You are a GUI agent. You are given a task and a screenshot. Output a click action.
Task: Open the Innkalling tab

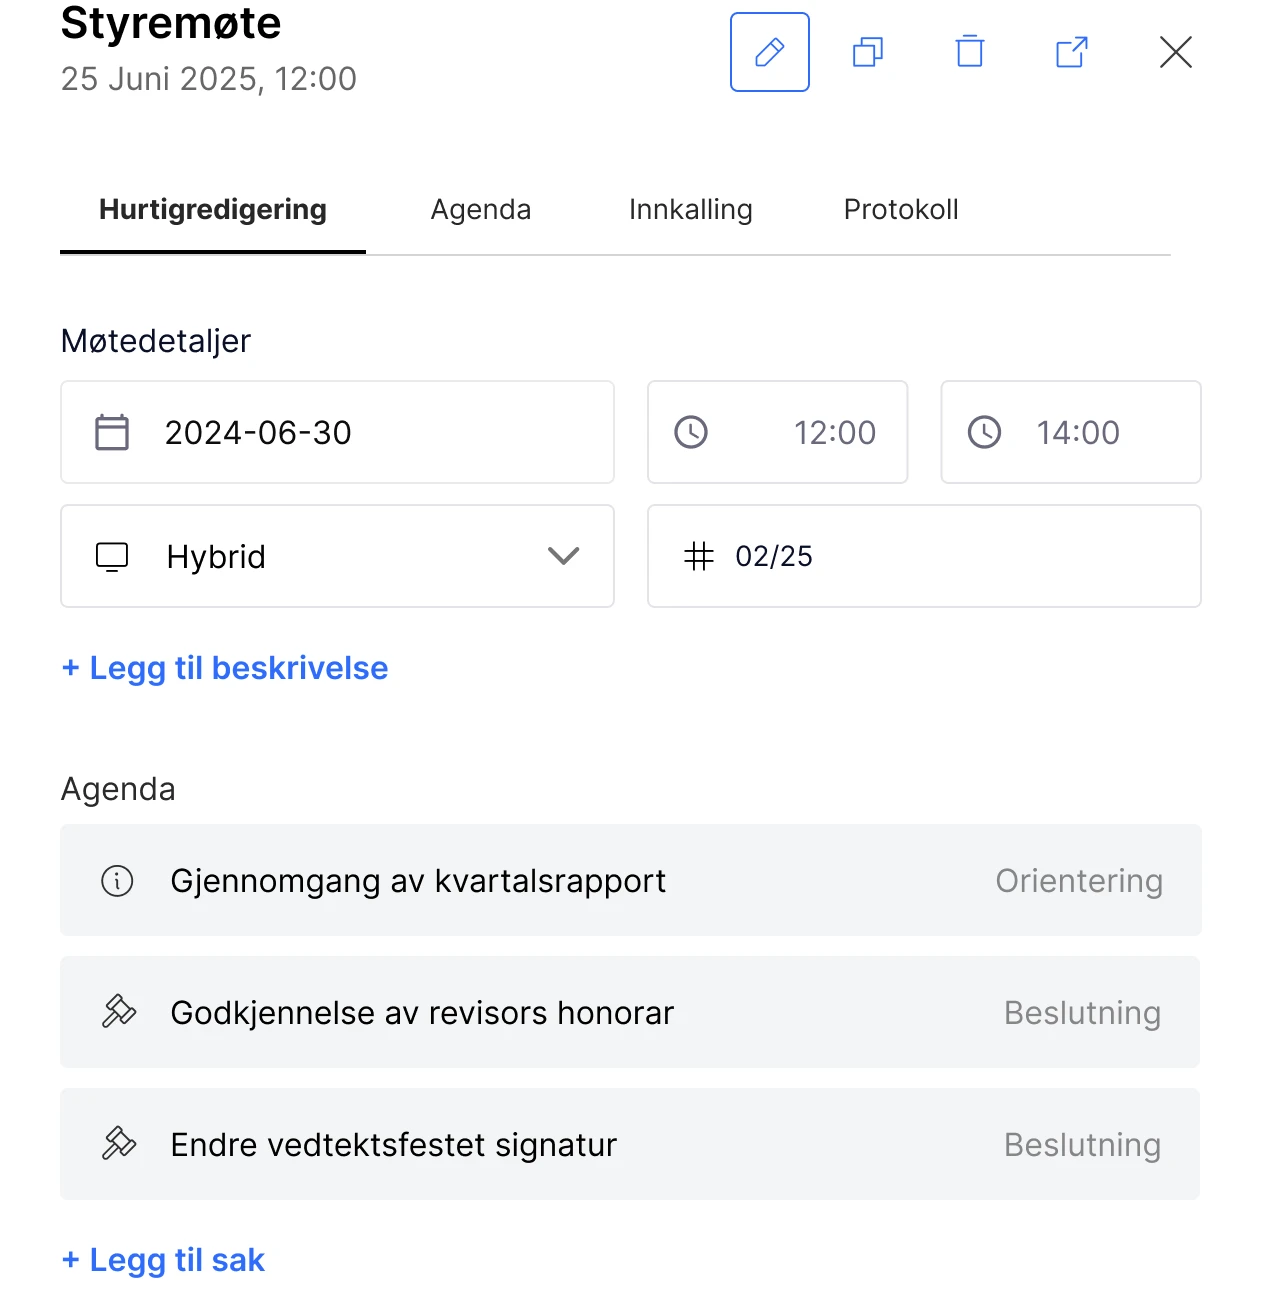click(690, 210)
